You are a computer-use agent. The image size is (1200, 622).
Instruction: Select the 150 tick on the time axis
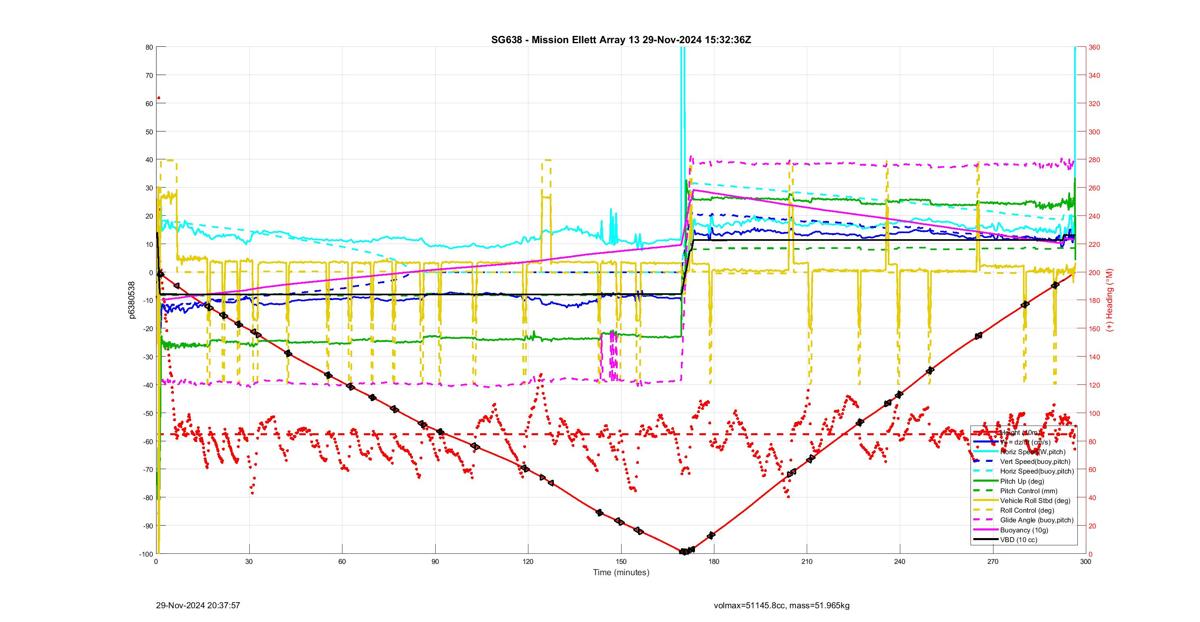[x=621, y=562]
